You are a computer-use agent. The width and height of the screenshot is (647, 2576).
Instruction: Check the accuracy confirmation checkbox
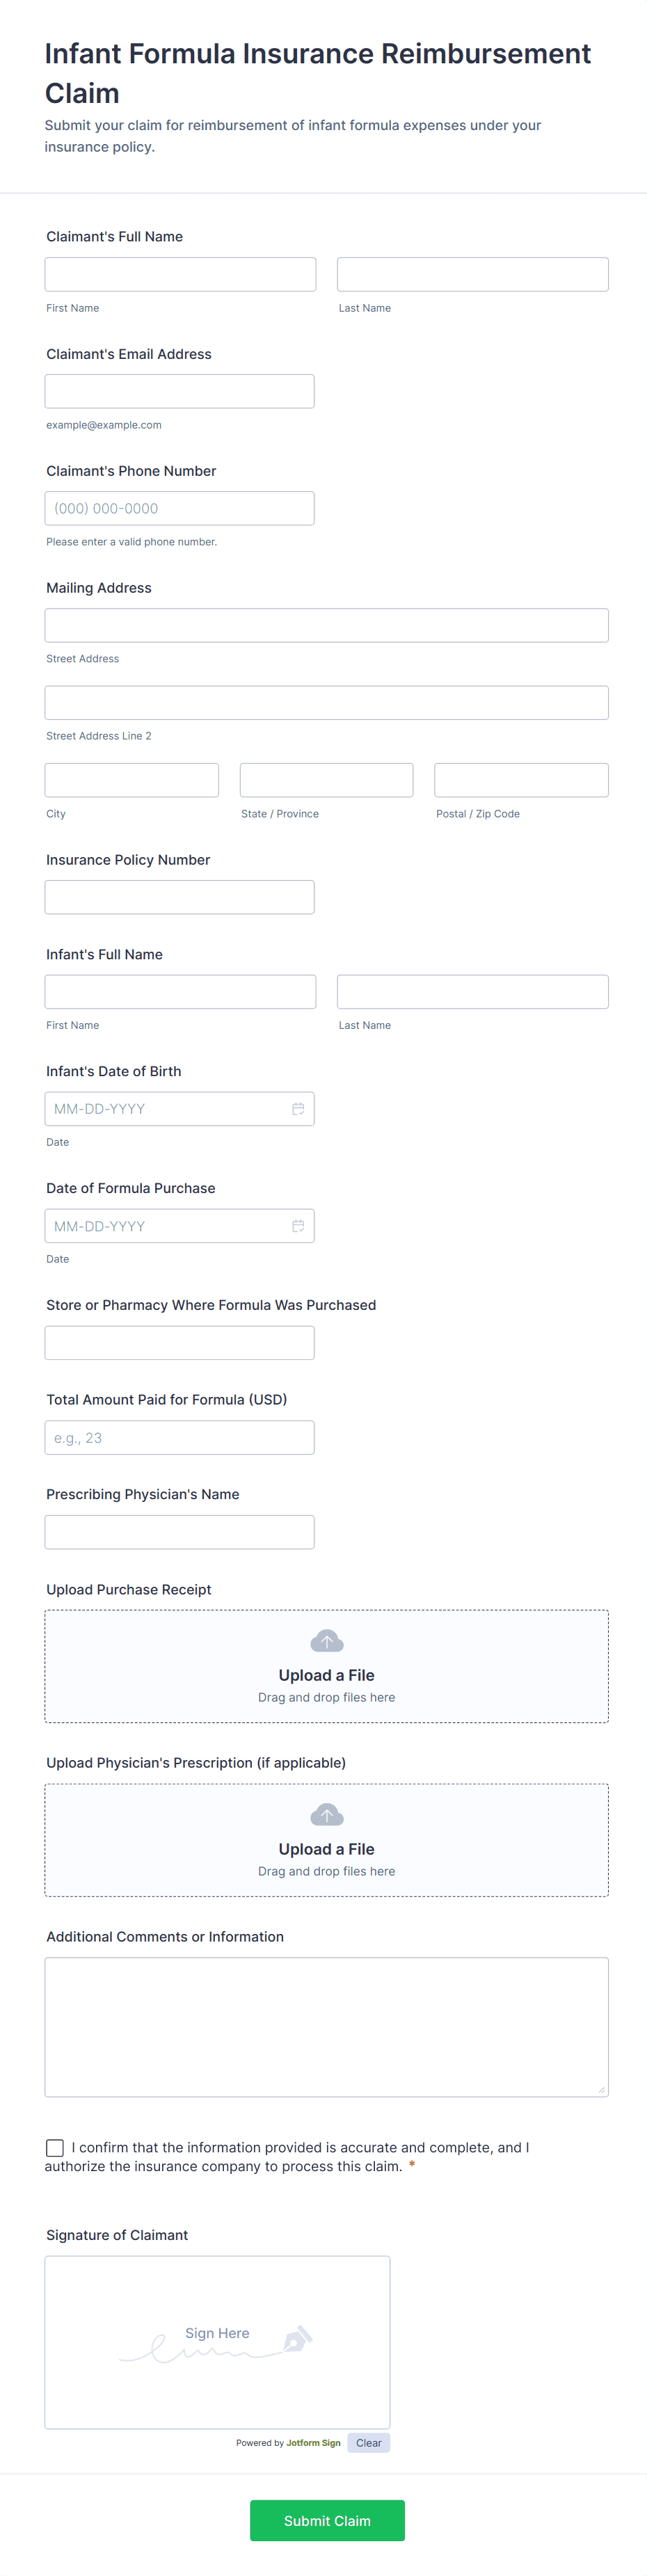pos(55,2147)
